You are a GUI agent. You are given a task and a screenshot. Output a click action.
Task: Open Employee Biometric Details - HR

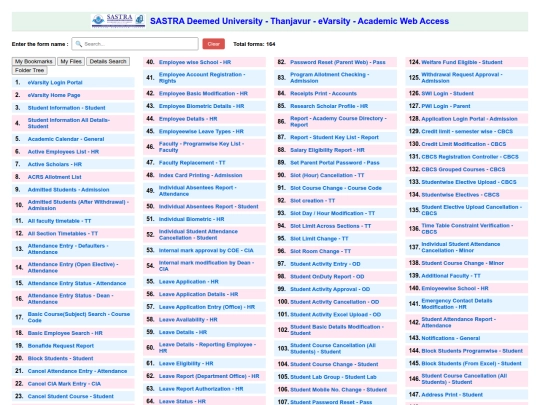(201, 106)
